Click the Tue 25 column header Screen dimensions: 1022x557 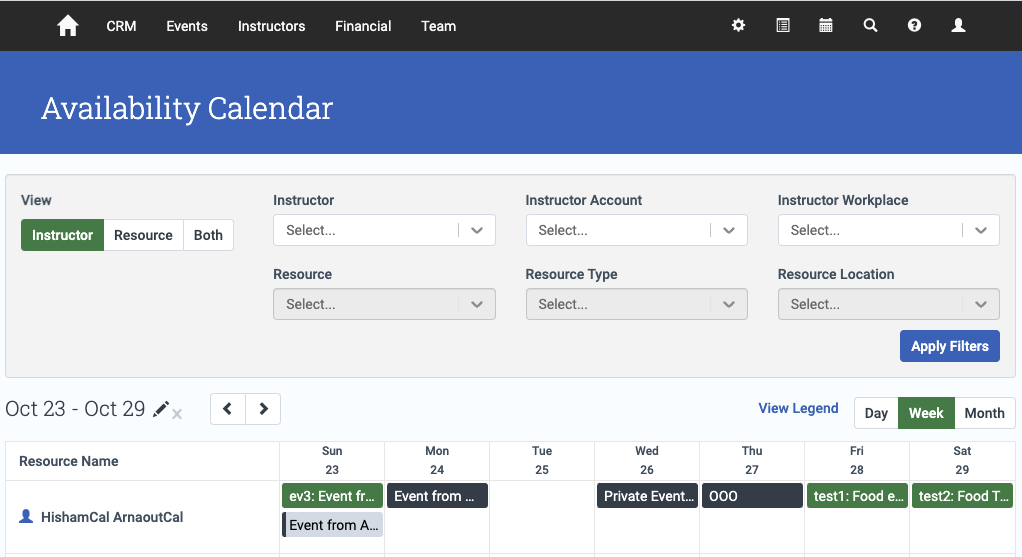click(x=542, y=461)
